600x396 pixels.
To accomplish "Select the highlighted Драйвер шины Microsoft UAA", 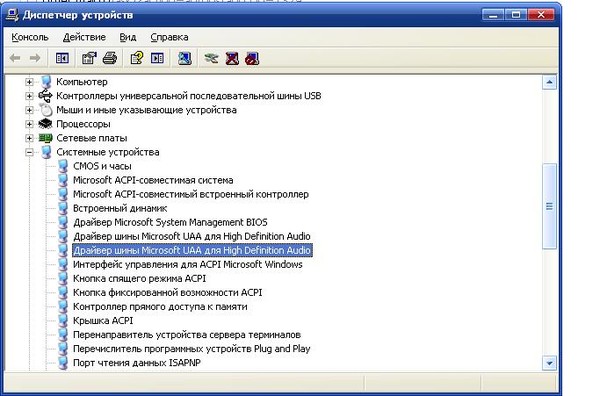I will point(192,251).
